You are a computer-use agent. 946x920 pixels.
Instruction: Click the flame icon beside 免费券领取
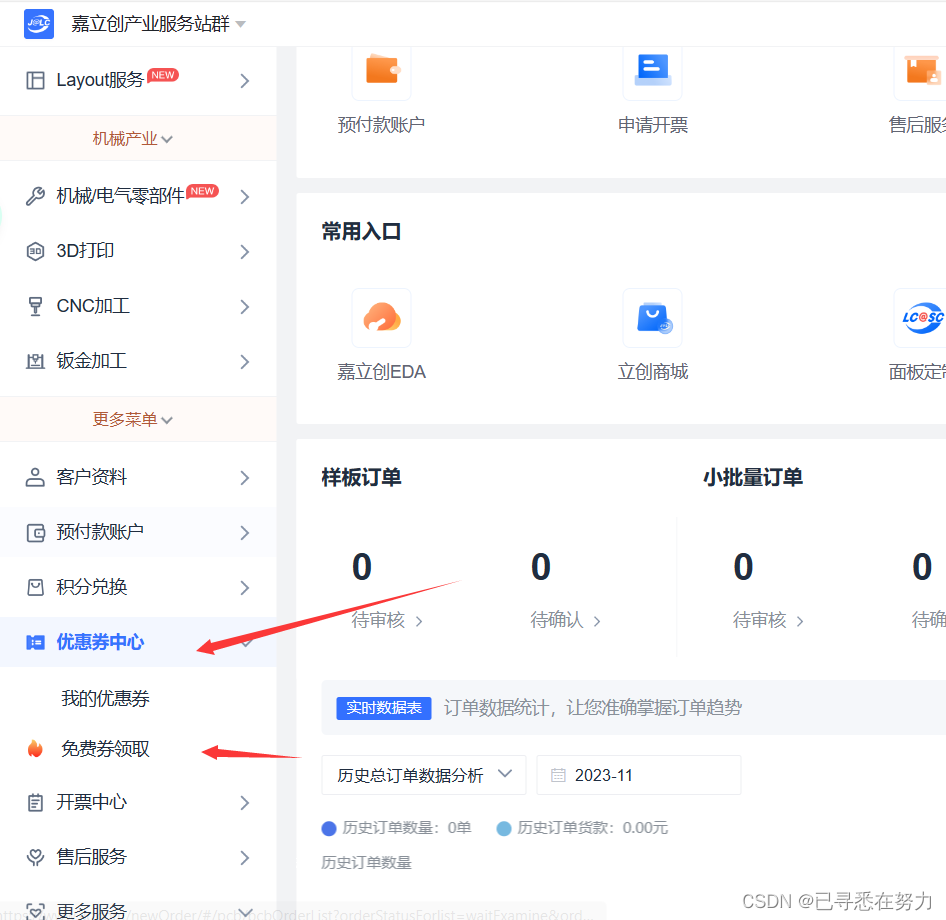pos(36,749)
